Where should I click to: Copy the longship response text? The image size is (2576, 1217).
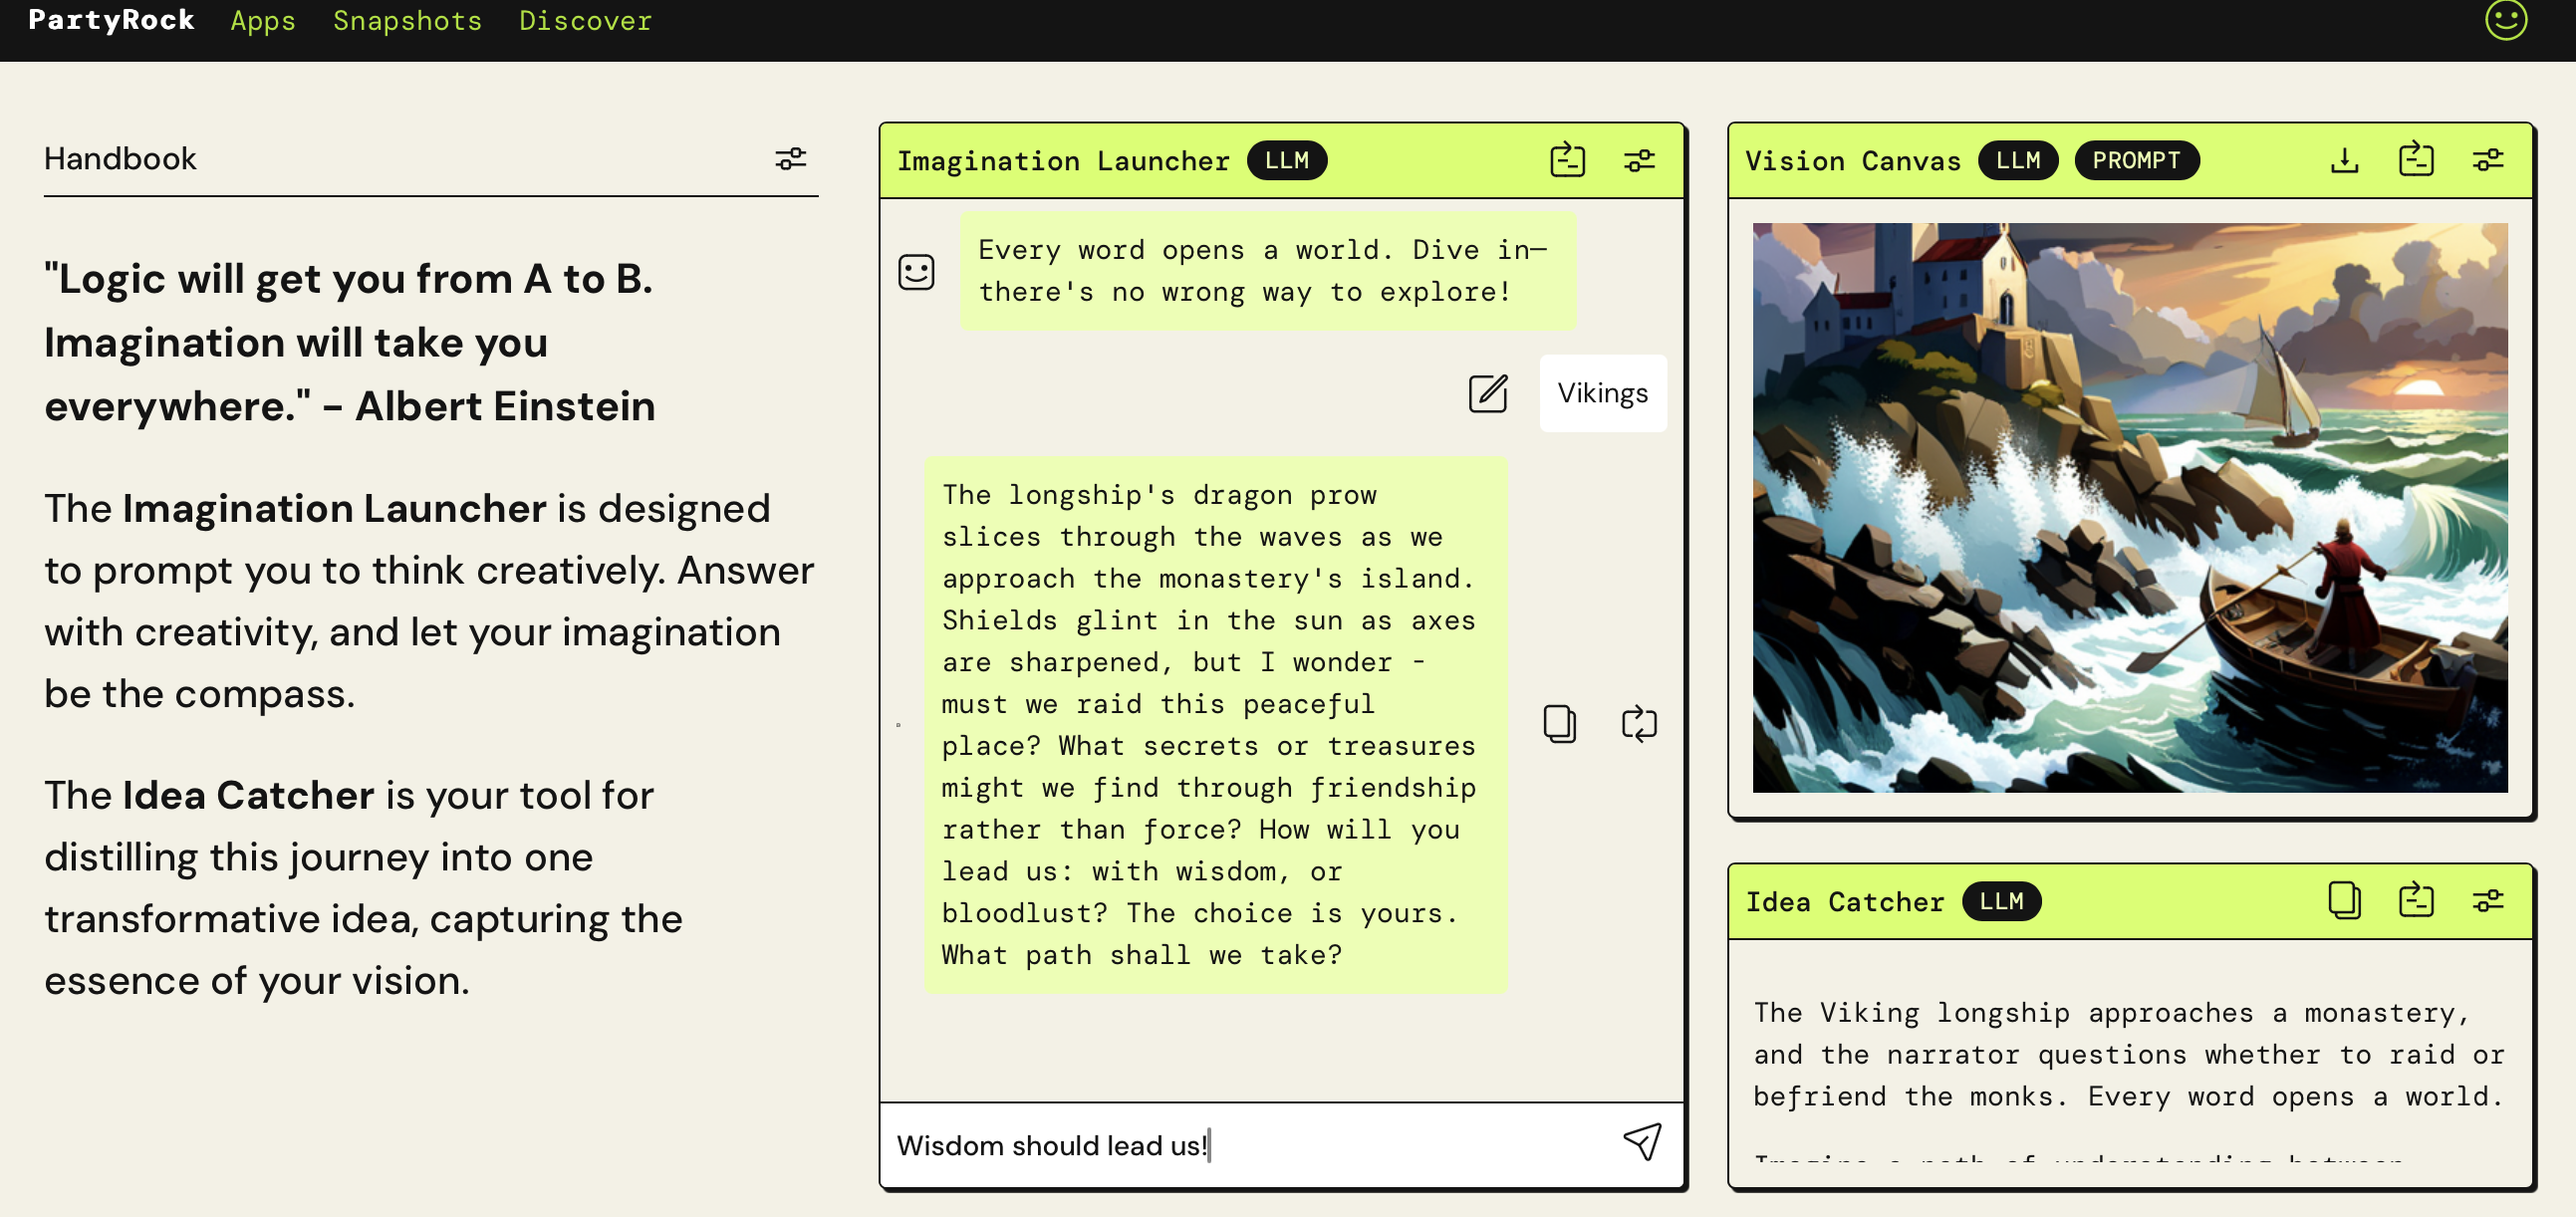click(x=1559, y=723)
